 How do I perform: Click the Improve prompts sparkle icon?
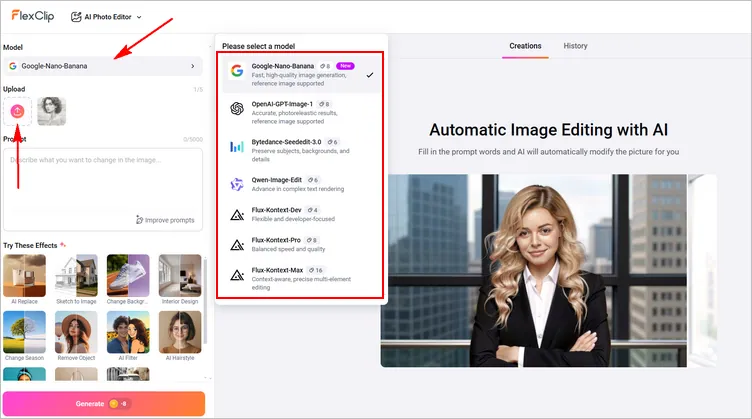pos(139,220)
